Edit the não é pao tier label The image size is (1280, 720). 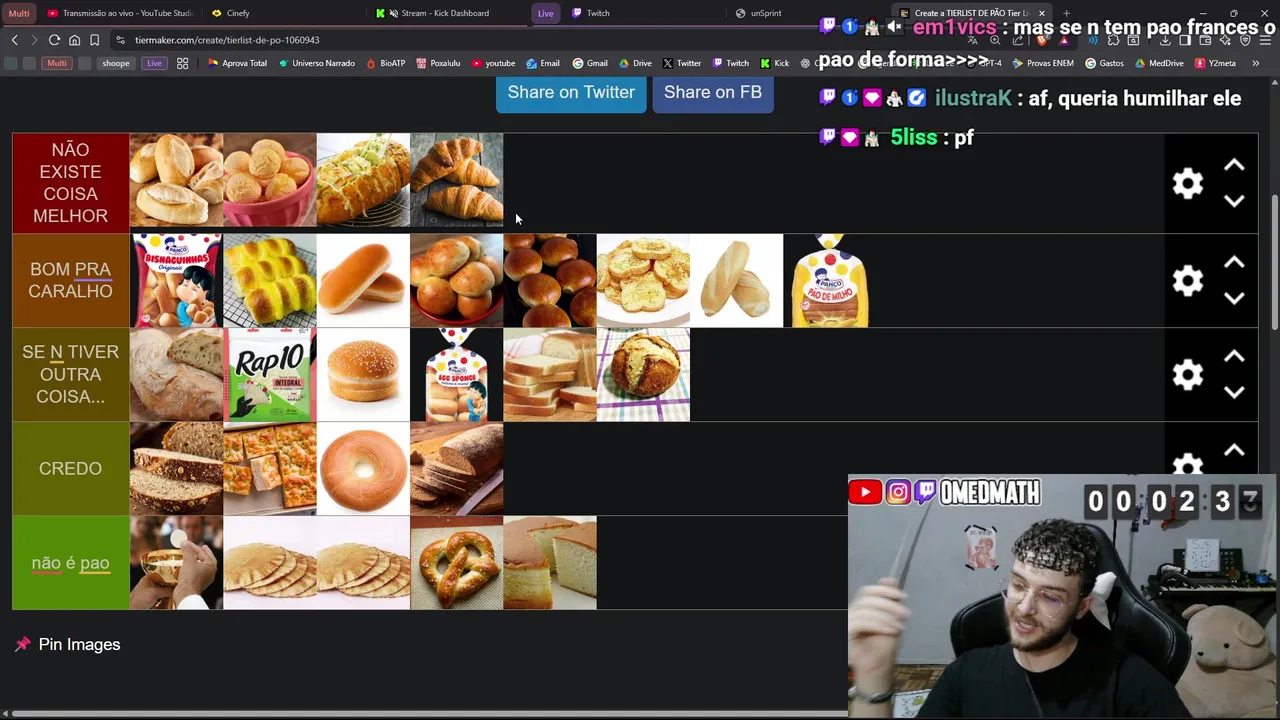point(70,563)
